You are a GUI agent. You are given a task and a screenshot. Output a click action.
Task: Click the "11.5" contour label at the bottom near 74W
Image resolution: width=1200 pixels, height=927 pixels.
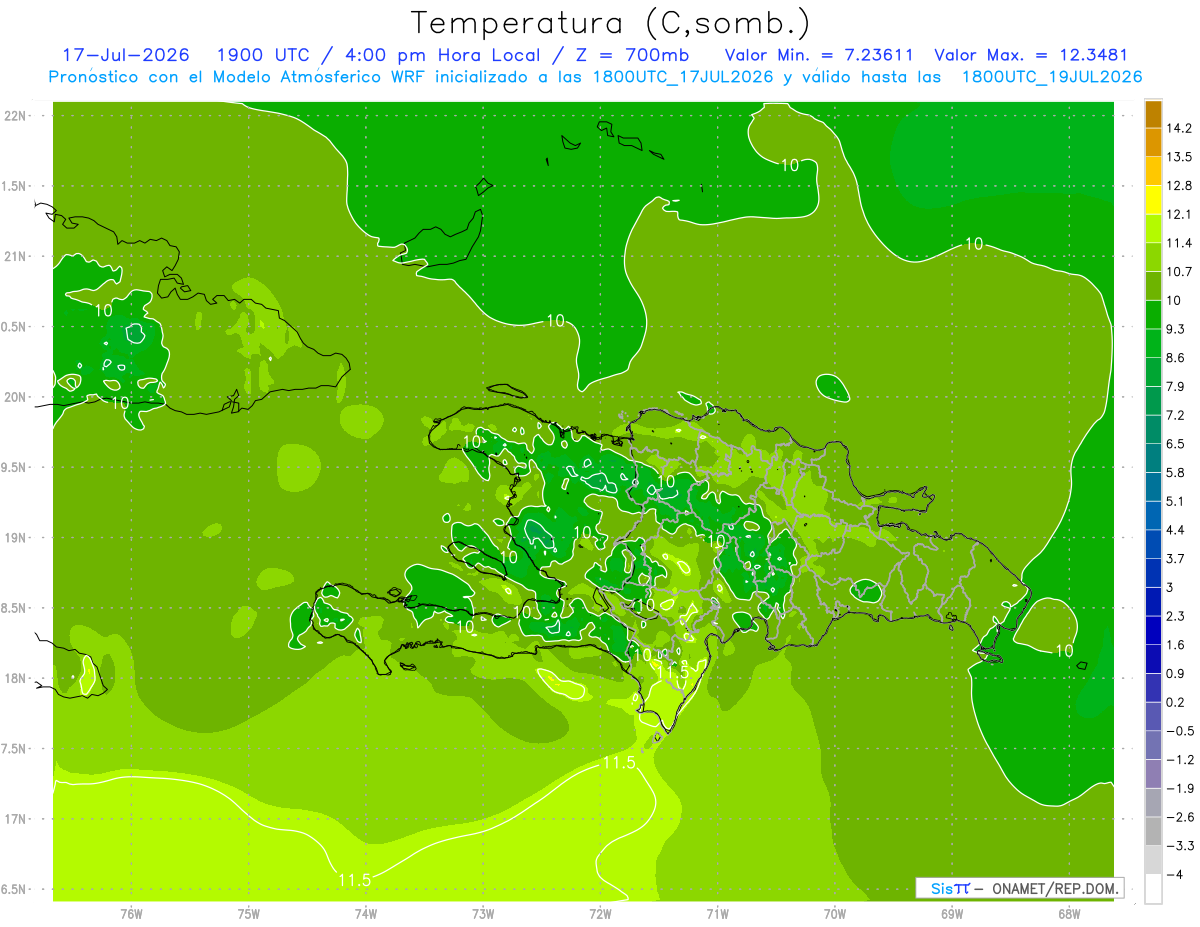pos(355,880)
